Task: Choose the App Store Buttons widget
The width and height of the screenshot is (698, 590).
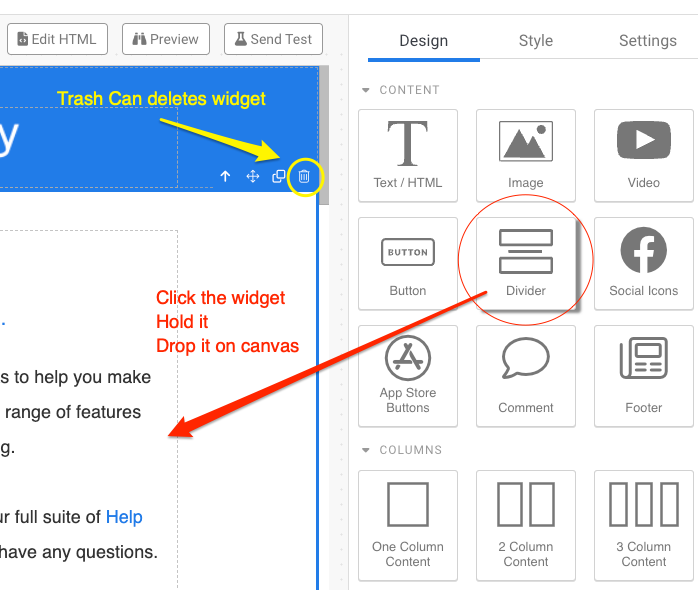Action: [408, 376]
